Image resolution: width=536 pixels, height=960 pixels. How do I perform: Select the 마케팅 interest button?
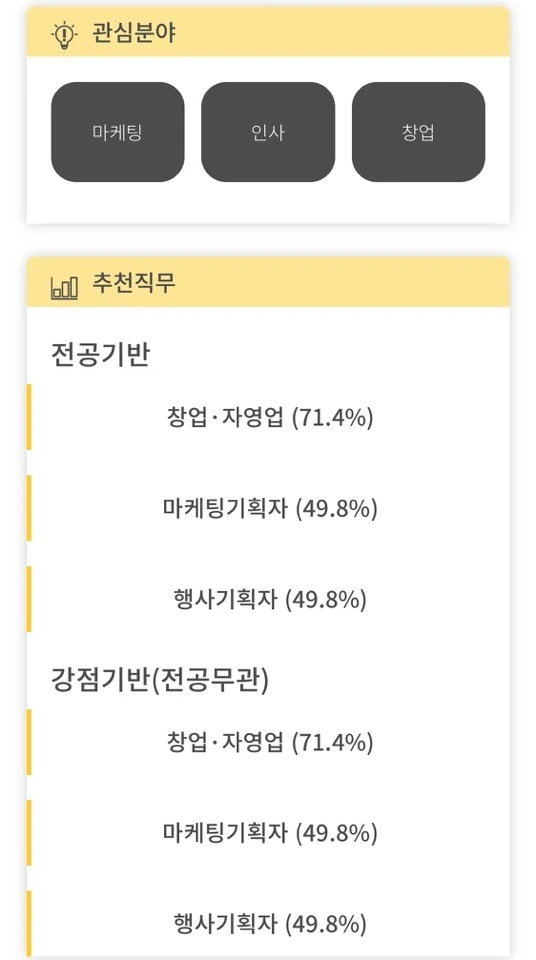tap(118, 132)
